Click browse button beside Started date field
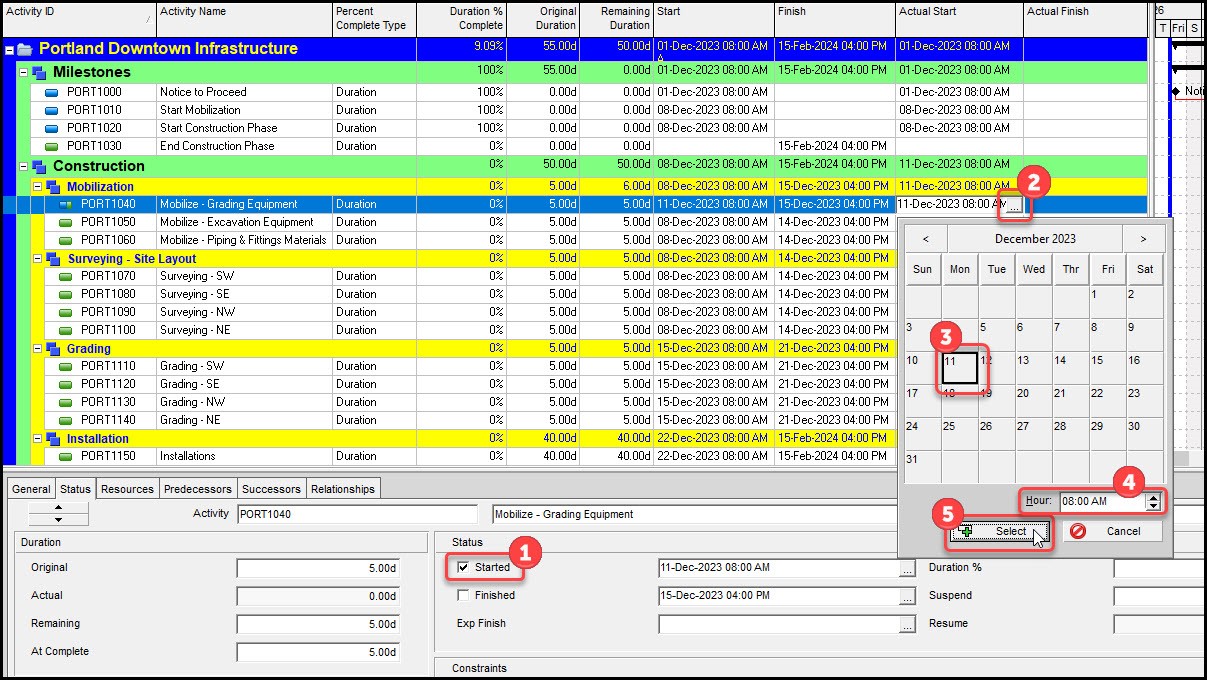The image size is (1207, 680). 907,568
